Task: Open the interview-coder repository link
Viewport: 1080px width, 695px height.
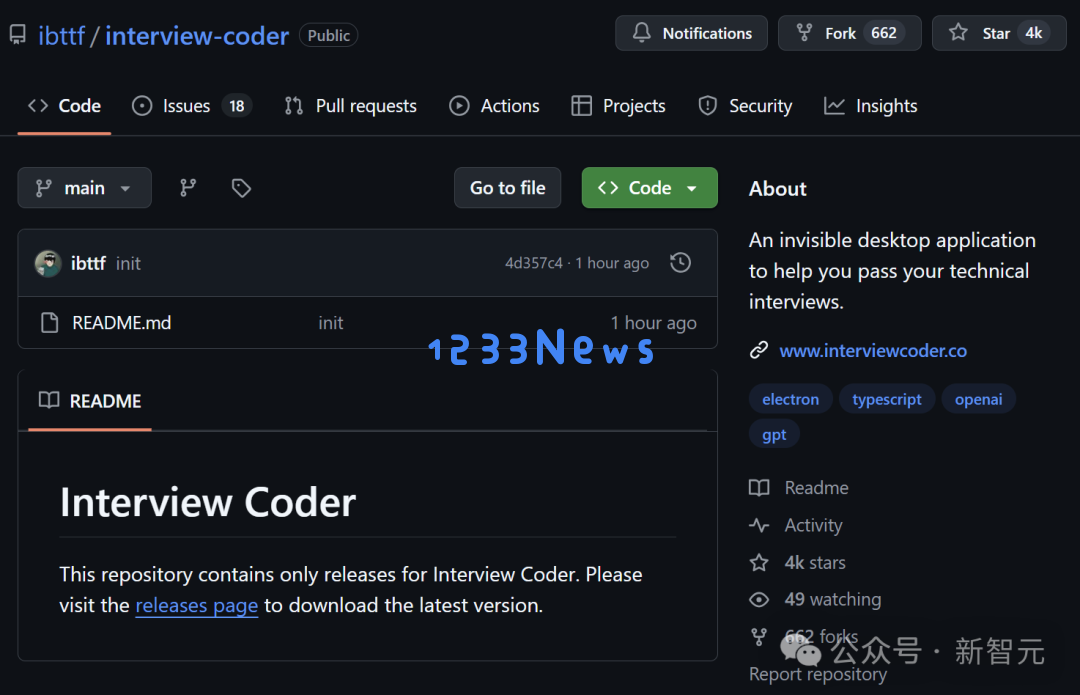Action: pyautogui.click(x=197, y=35)
